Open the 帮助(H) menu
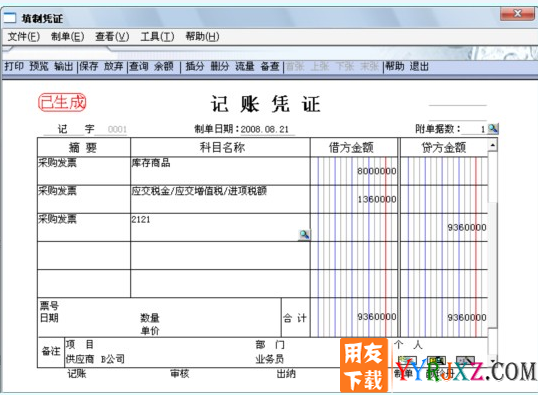Viewport: 538px width, 395px height. point(202,36)
